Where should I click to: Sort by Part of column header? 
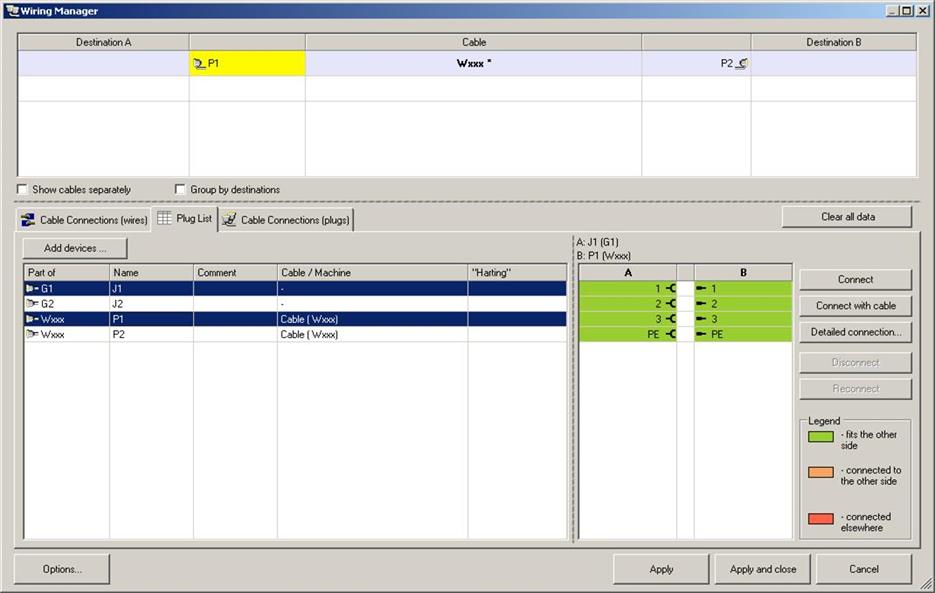coord(67,273)
